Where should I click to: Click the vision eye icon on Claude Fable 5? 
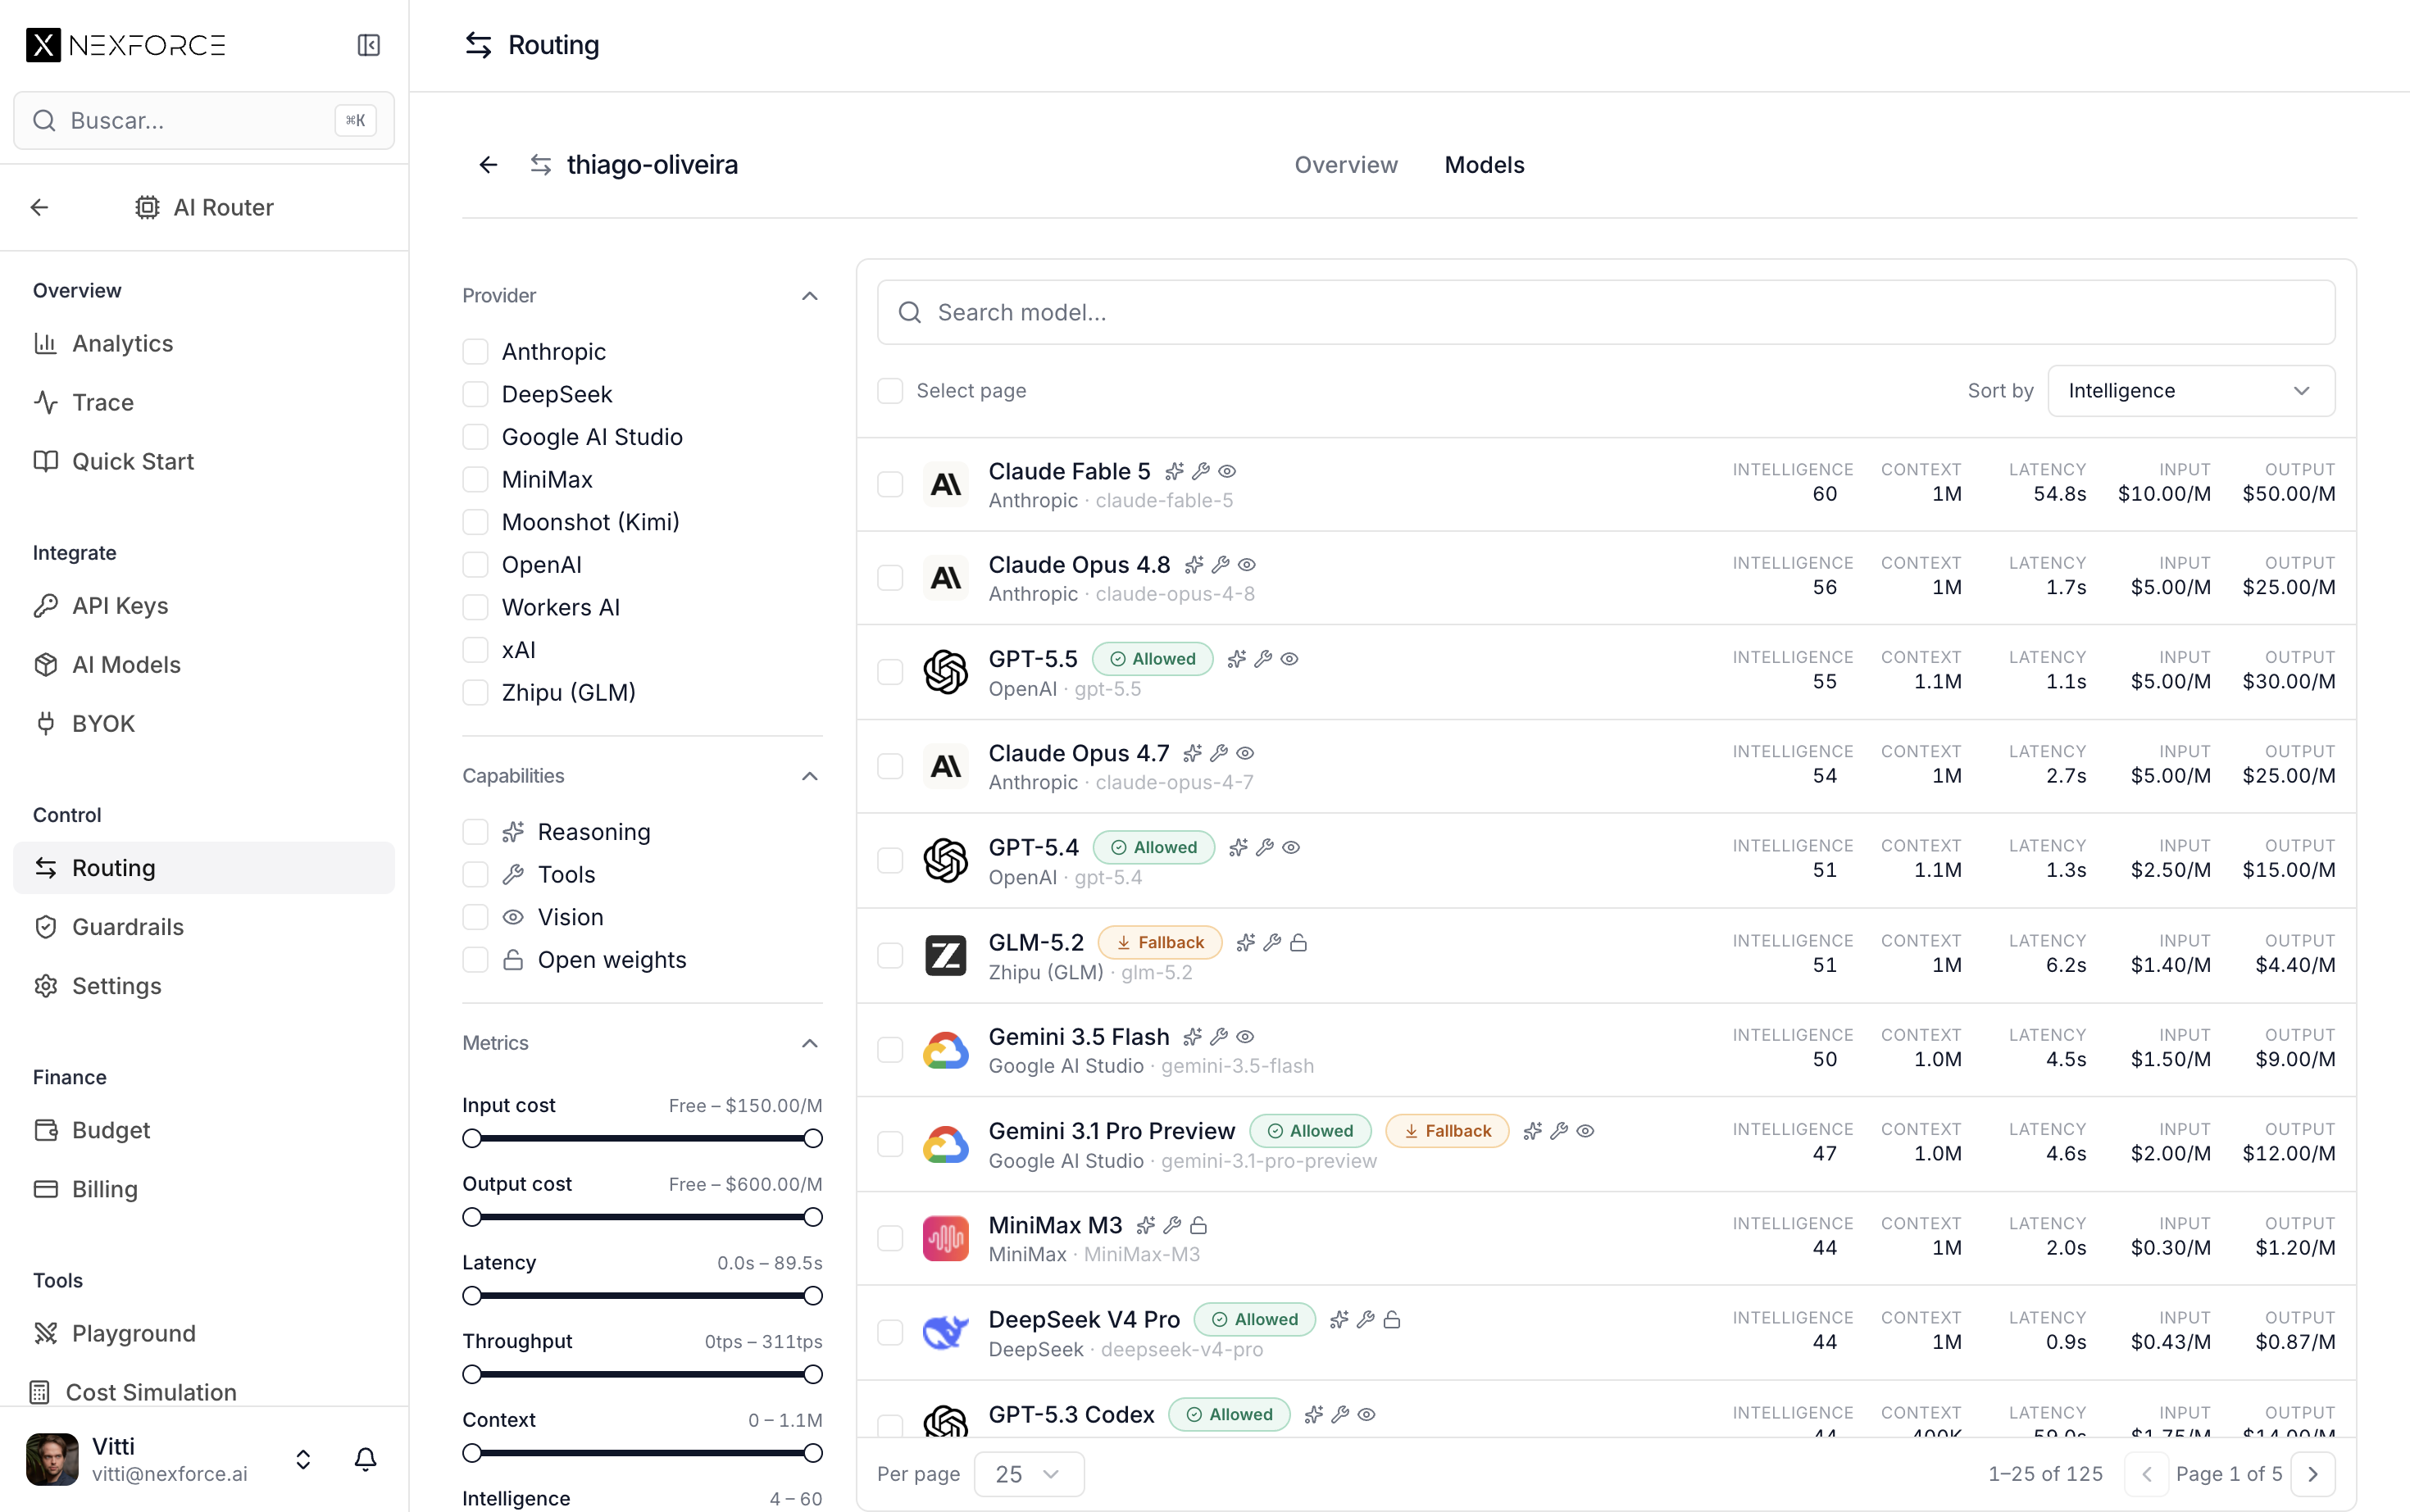tap(1227, 471)
